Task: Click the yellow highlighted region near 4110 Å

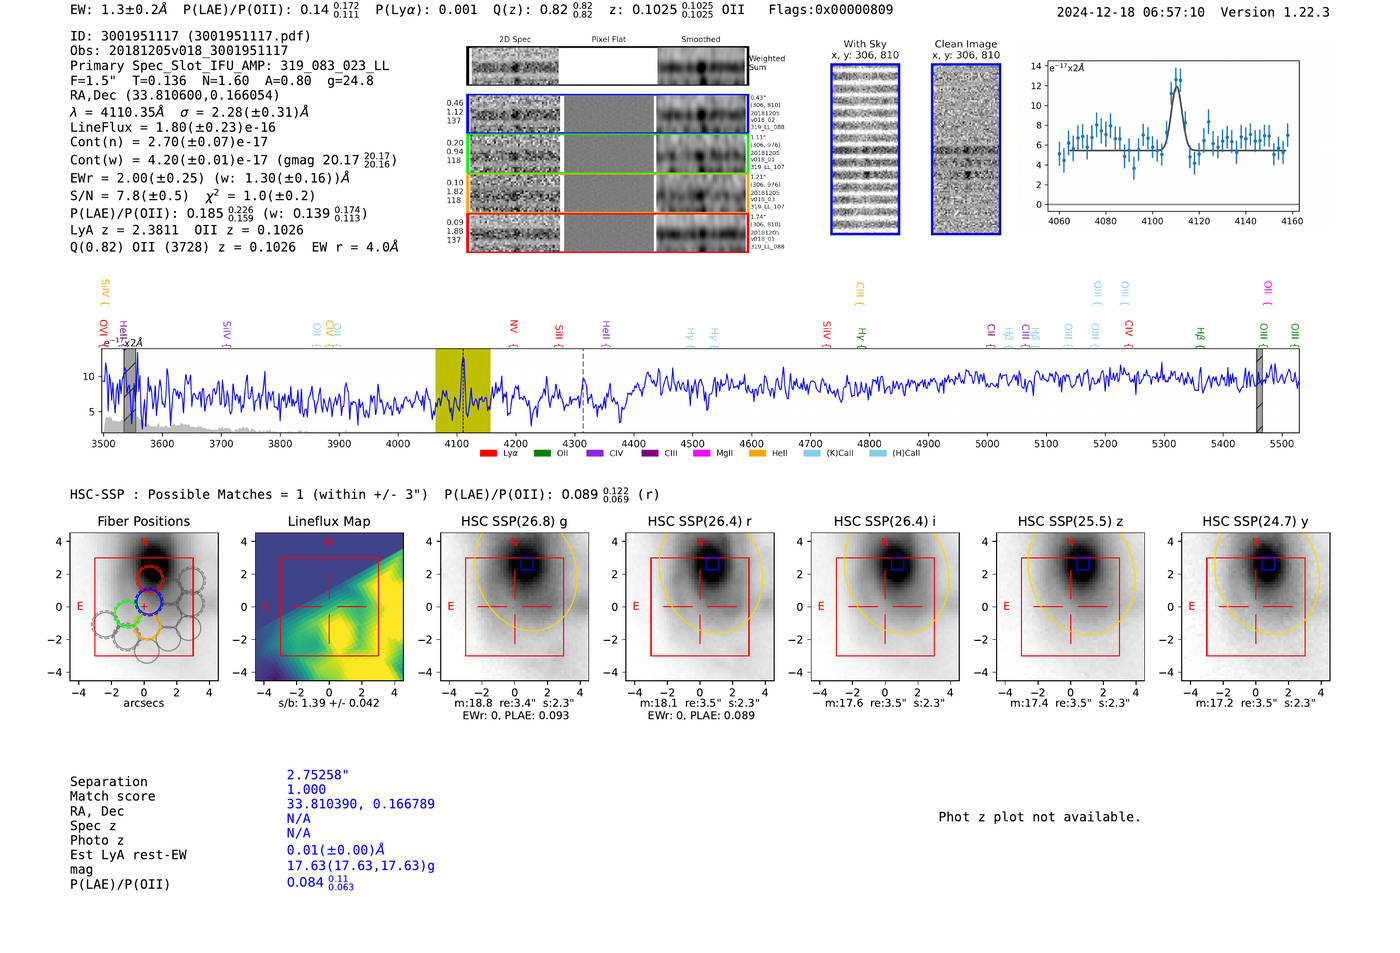Action: 463,390
